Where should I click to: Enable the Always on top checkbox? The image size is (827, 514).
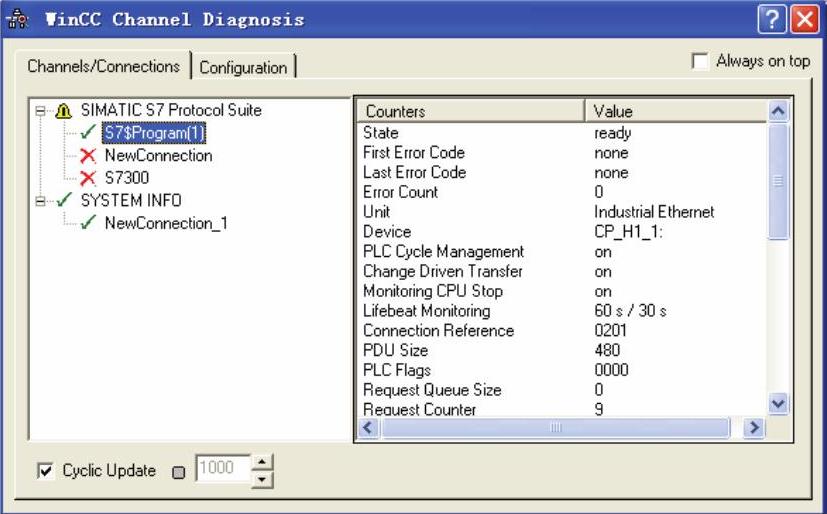tap(700, 61)
